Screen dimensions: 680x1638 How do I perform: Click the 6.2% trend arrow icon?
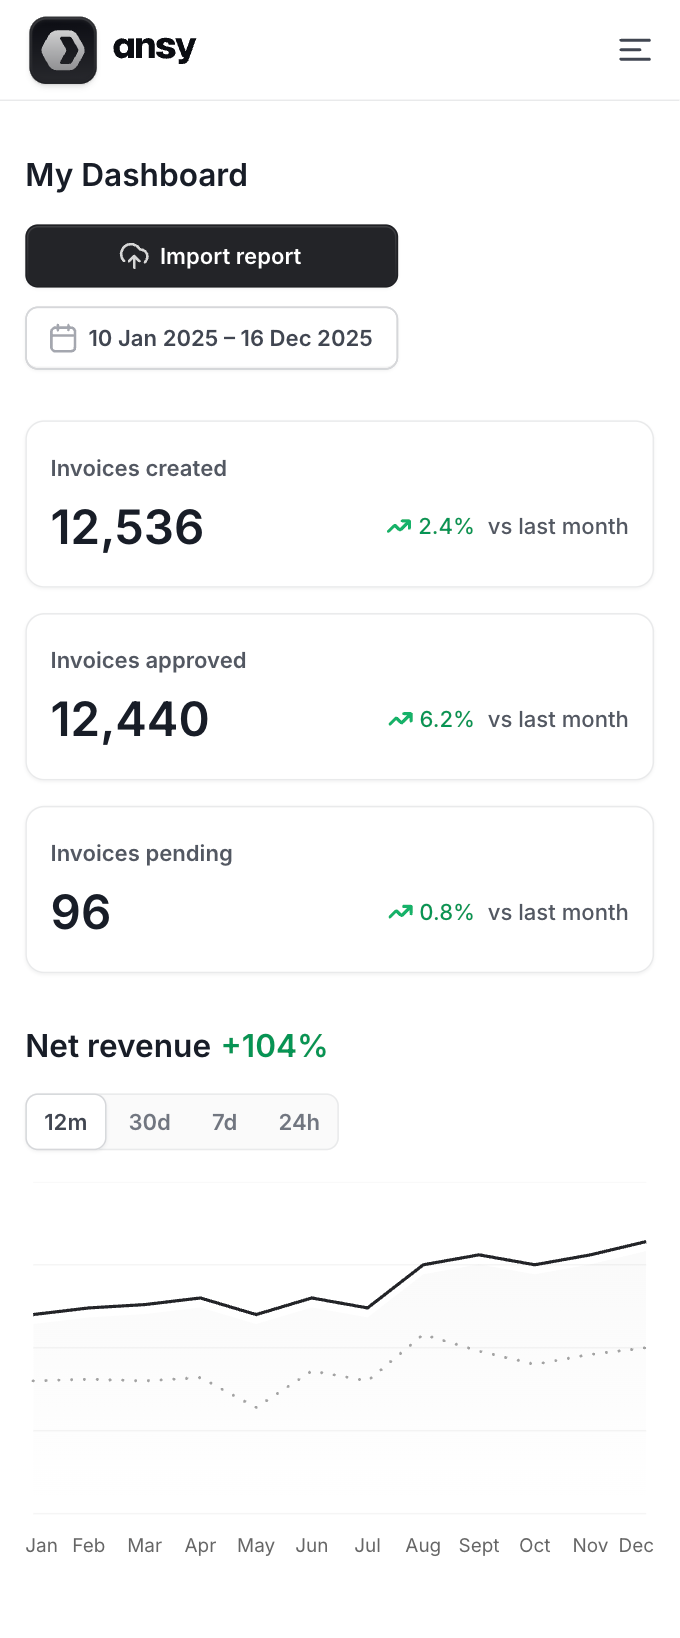click(x=400, y=720)
